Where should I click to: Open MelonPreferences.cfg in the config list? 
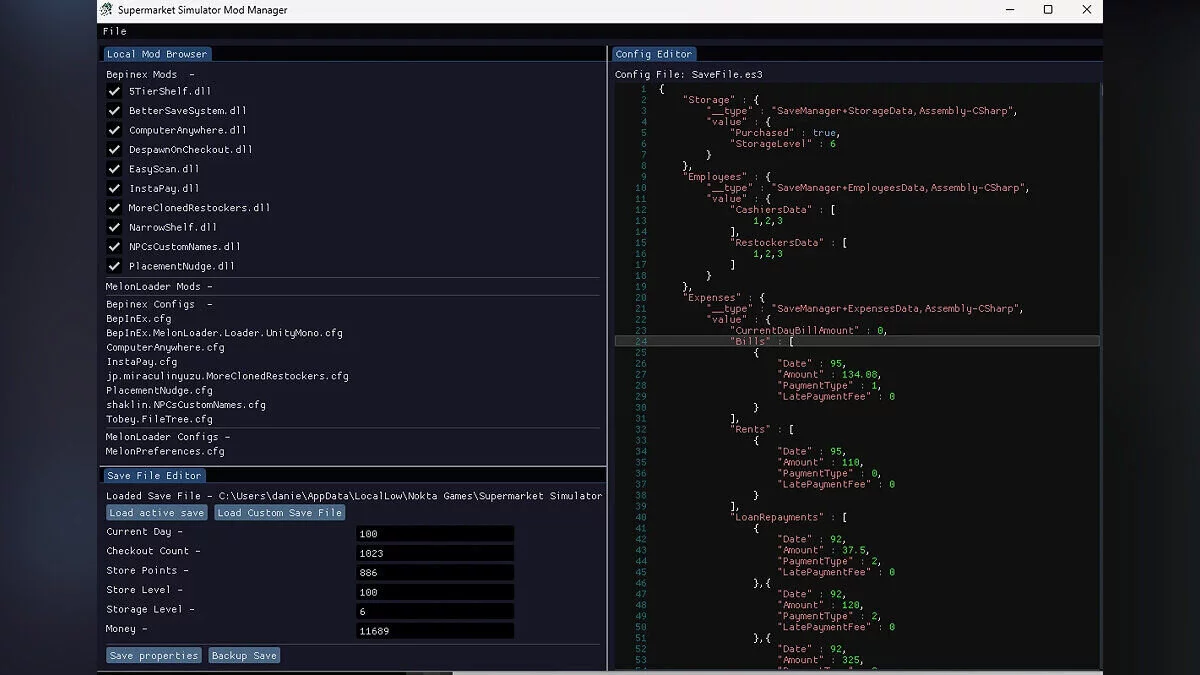[166, 452]
